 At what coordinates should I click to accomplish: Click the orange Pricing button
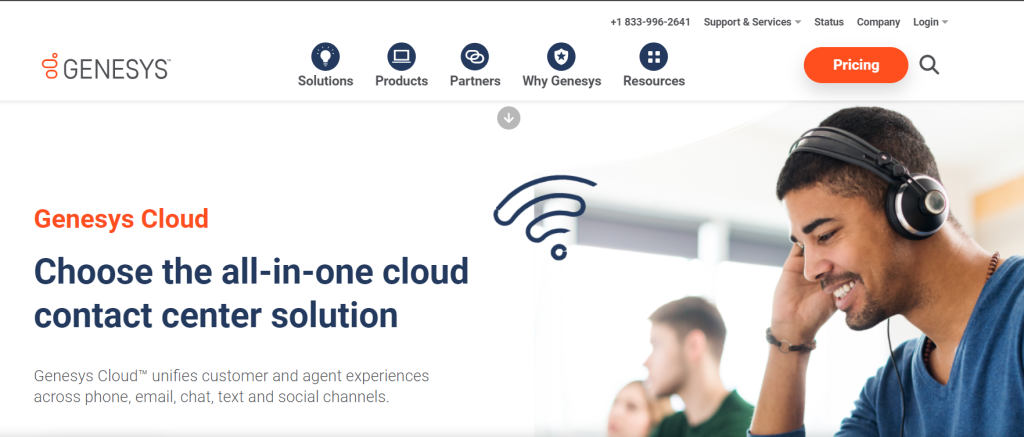pyautogui.click(x=856, y=65)
